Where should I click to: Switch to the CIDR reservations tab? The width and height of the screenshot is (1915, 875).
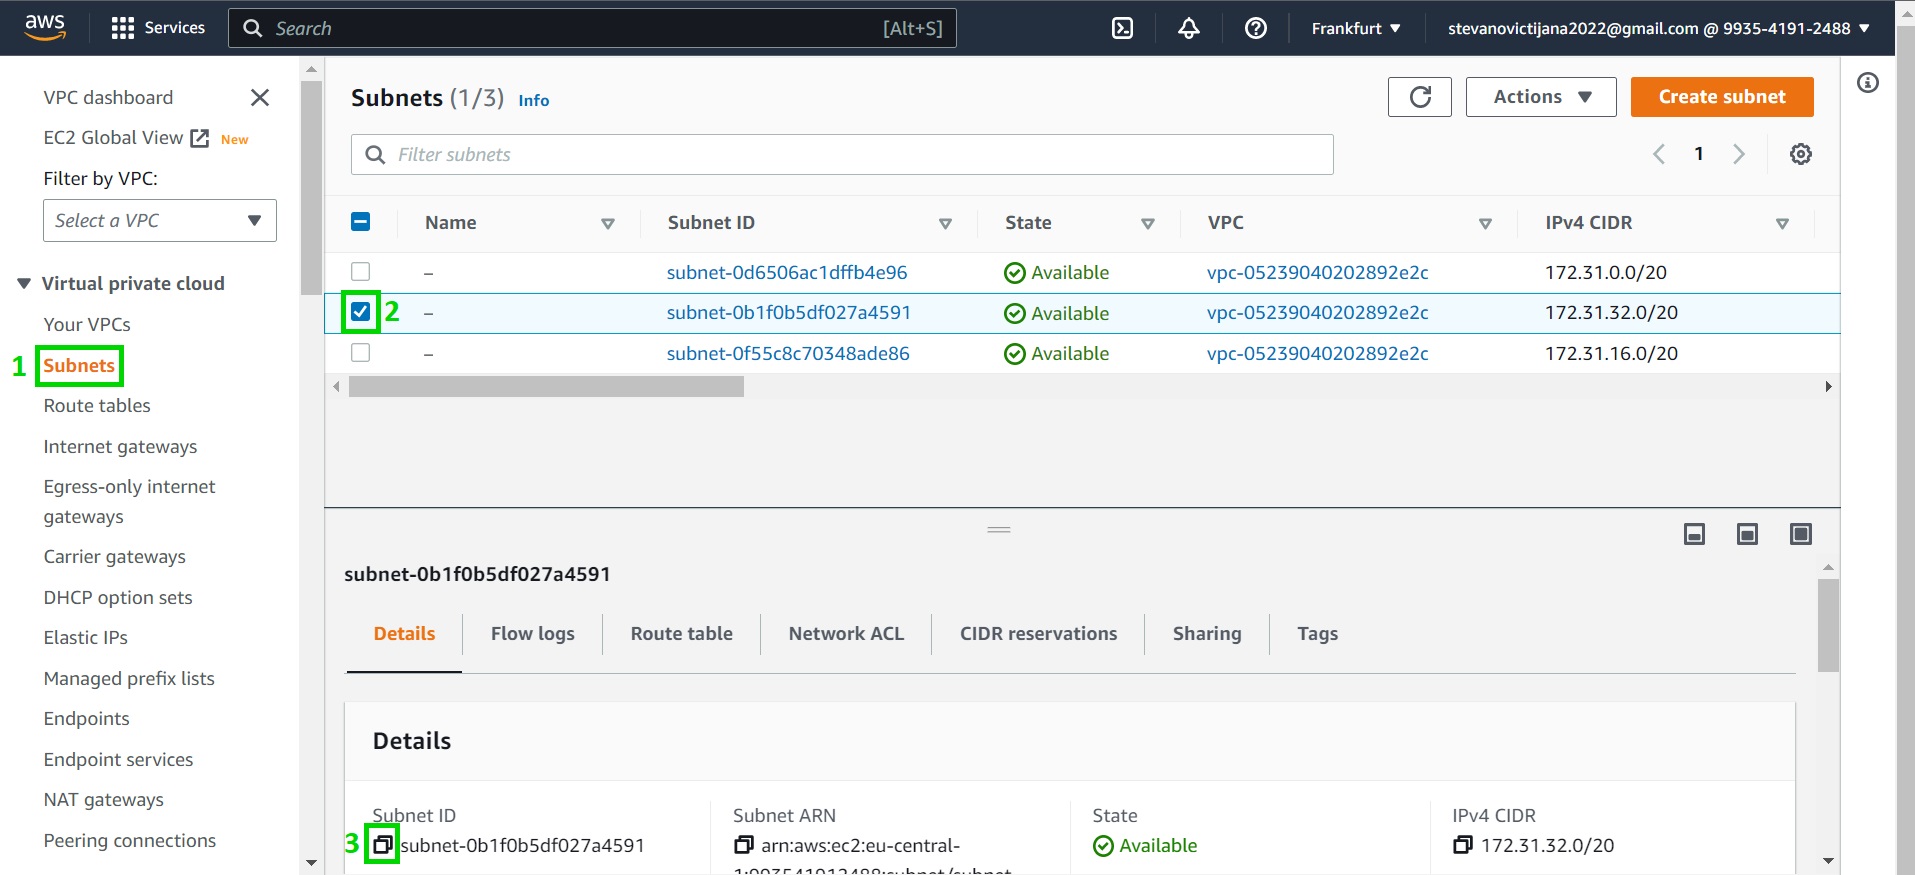click(1039, 634)
